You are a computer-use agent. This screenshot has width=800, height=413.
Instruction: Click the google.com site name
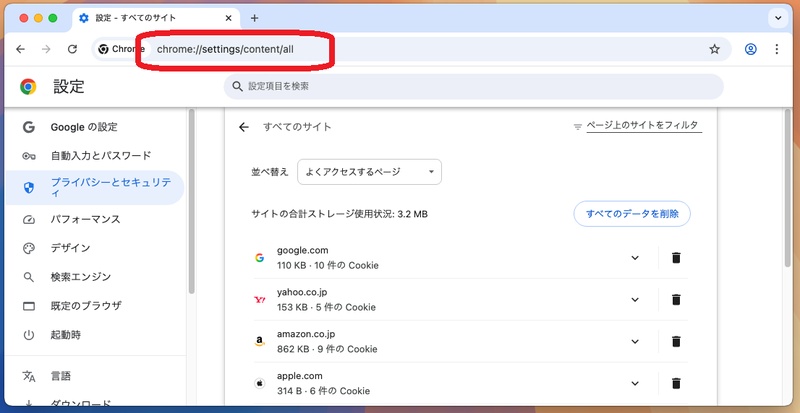coord(303,251)
